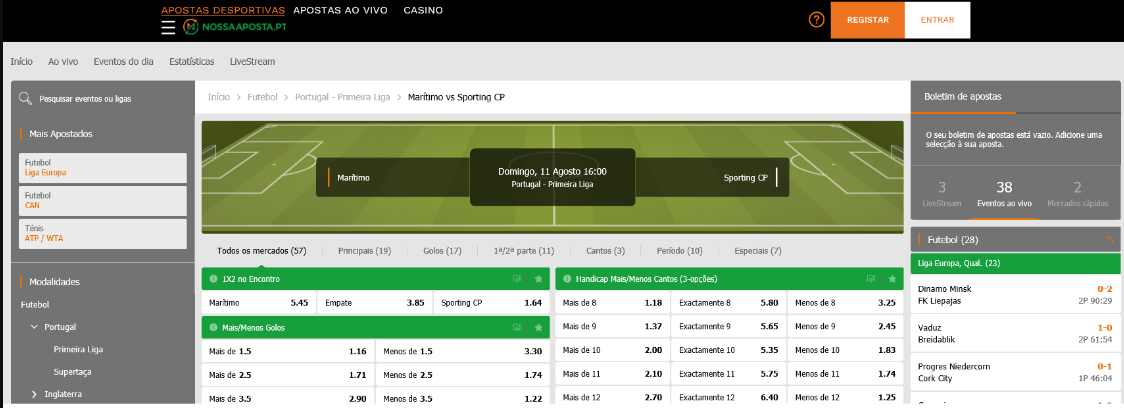Screen dimensions: 1124x408
Task: Favorite the Handicap Mais/Menos Cantos star
Action: click(892, 278)
